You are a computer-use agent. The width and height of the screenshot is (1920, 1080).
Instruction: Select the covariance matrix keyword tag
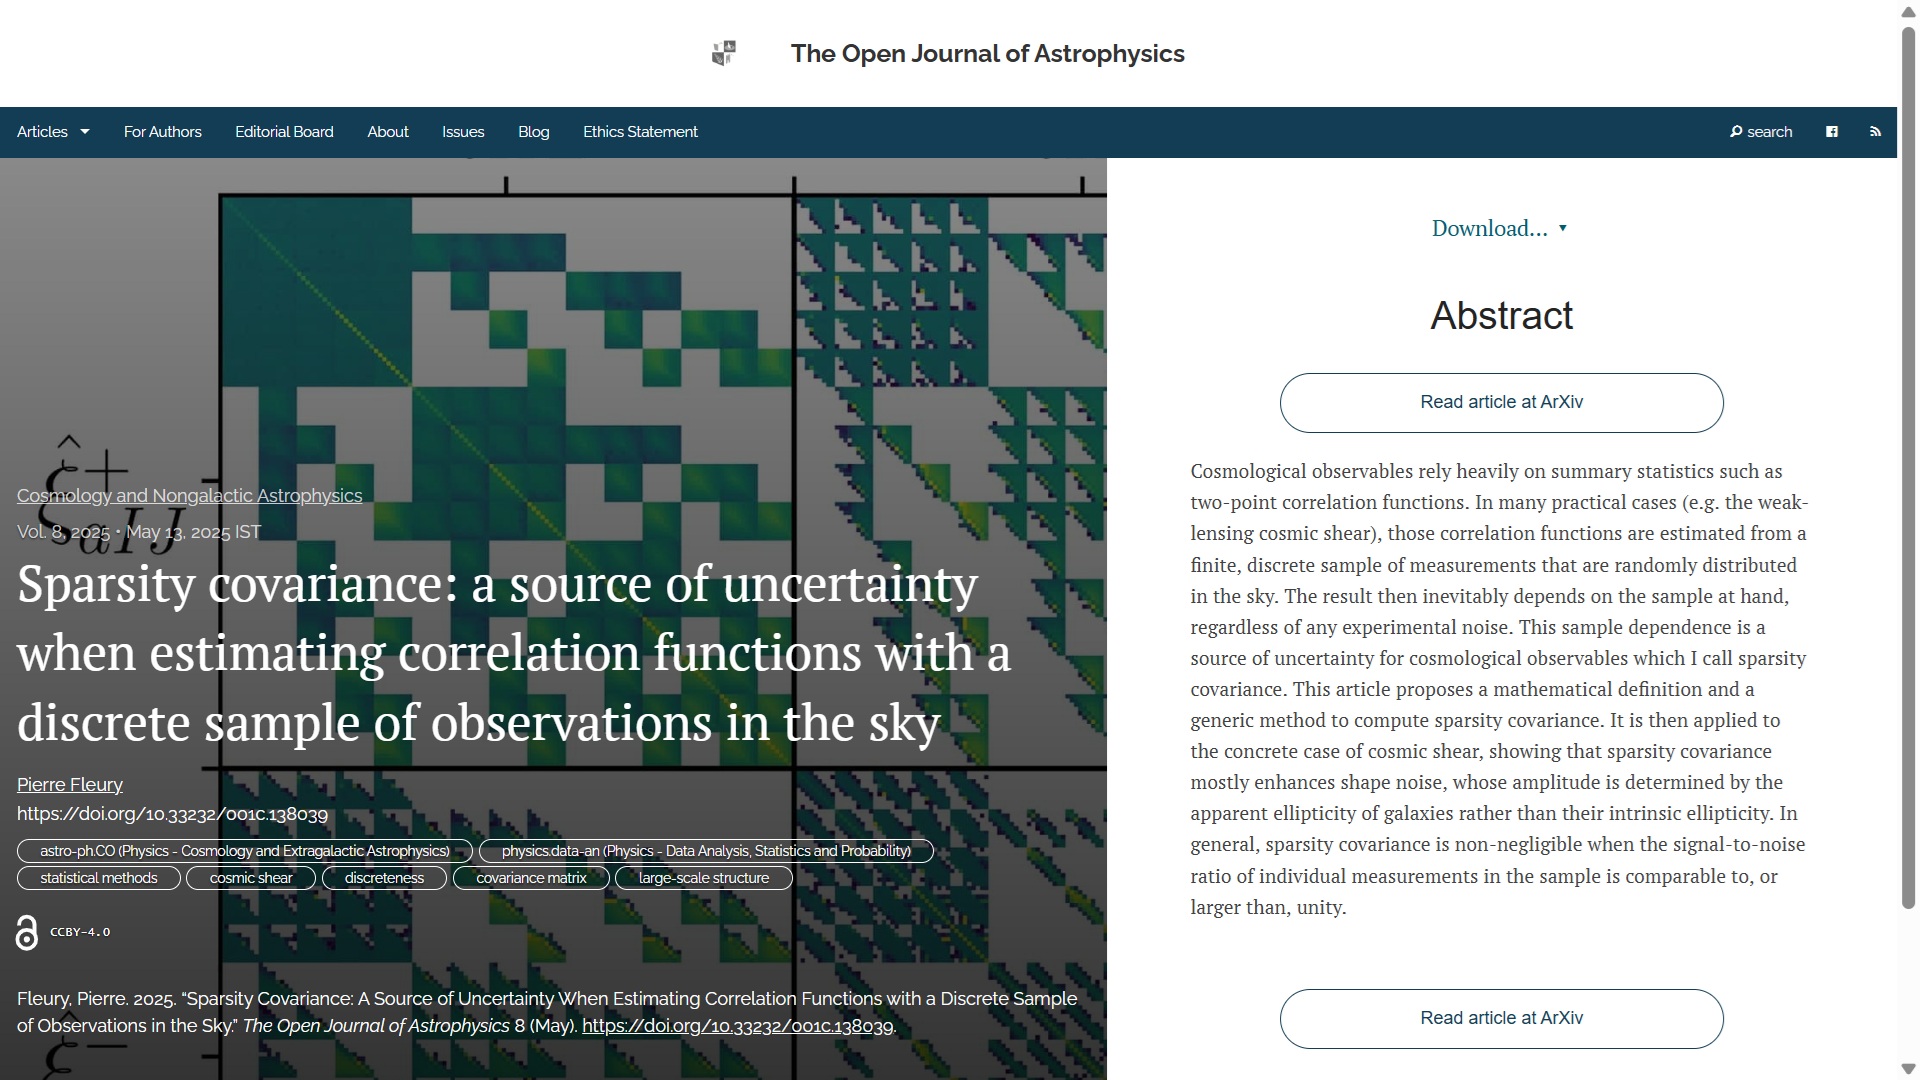(531, 878)
